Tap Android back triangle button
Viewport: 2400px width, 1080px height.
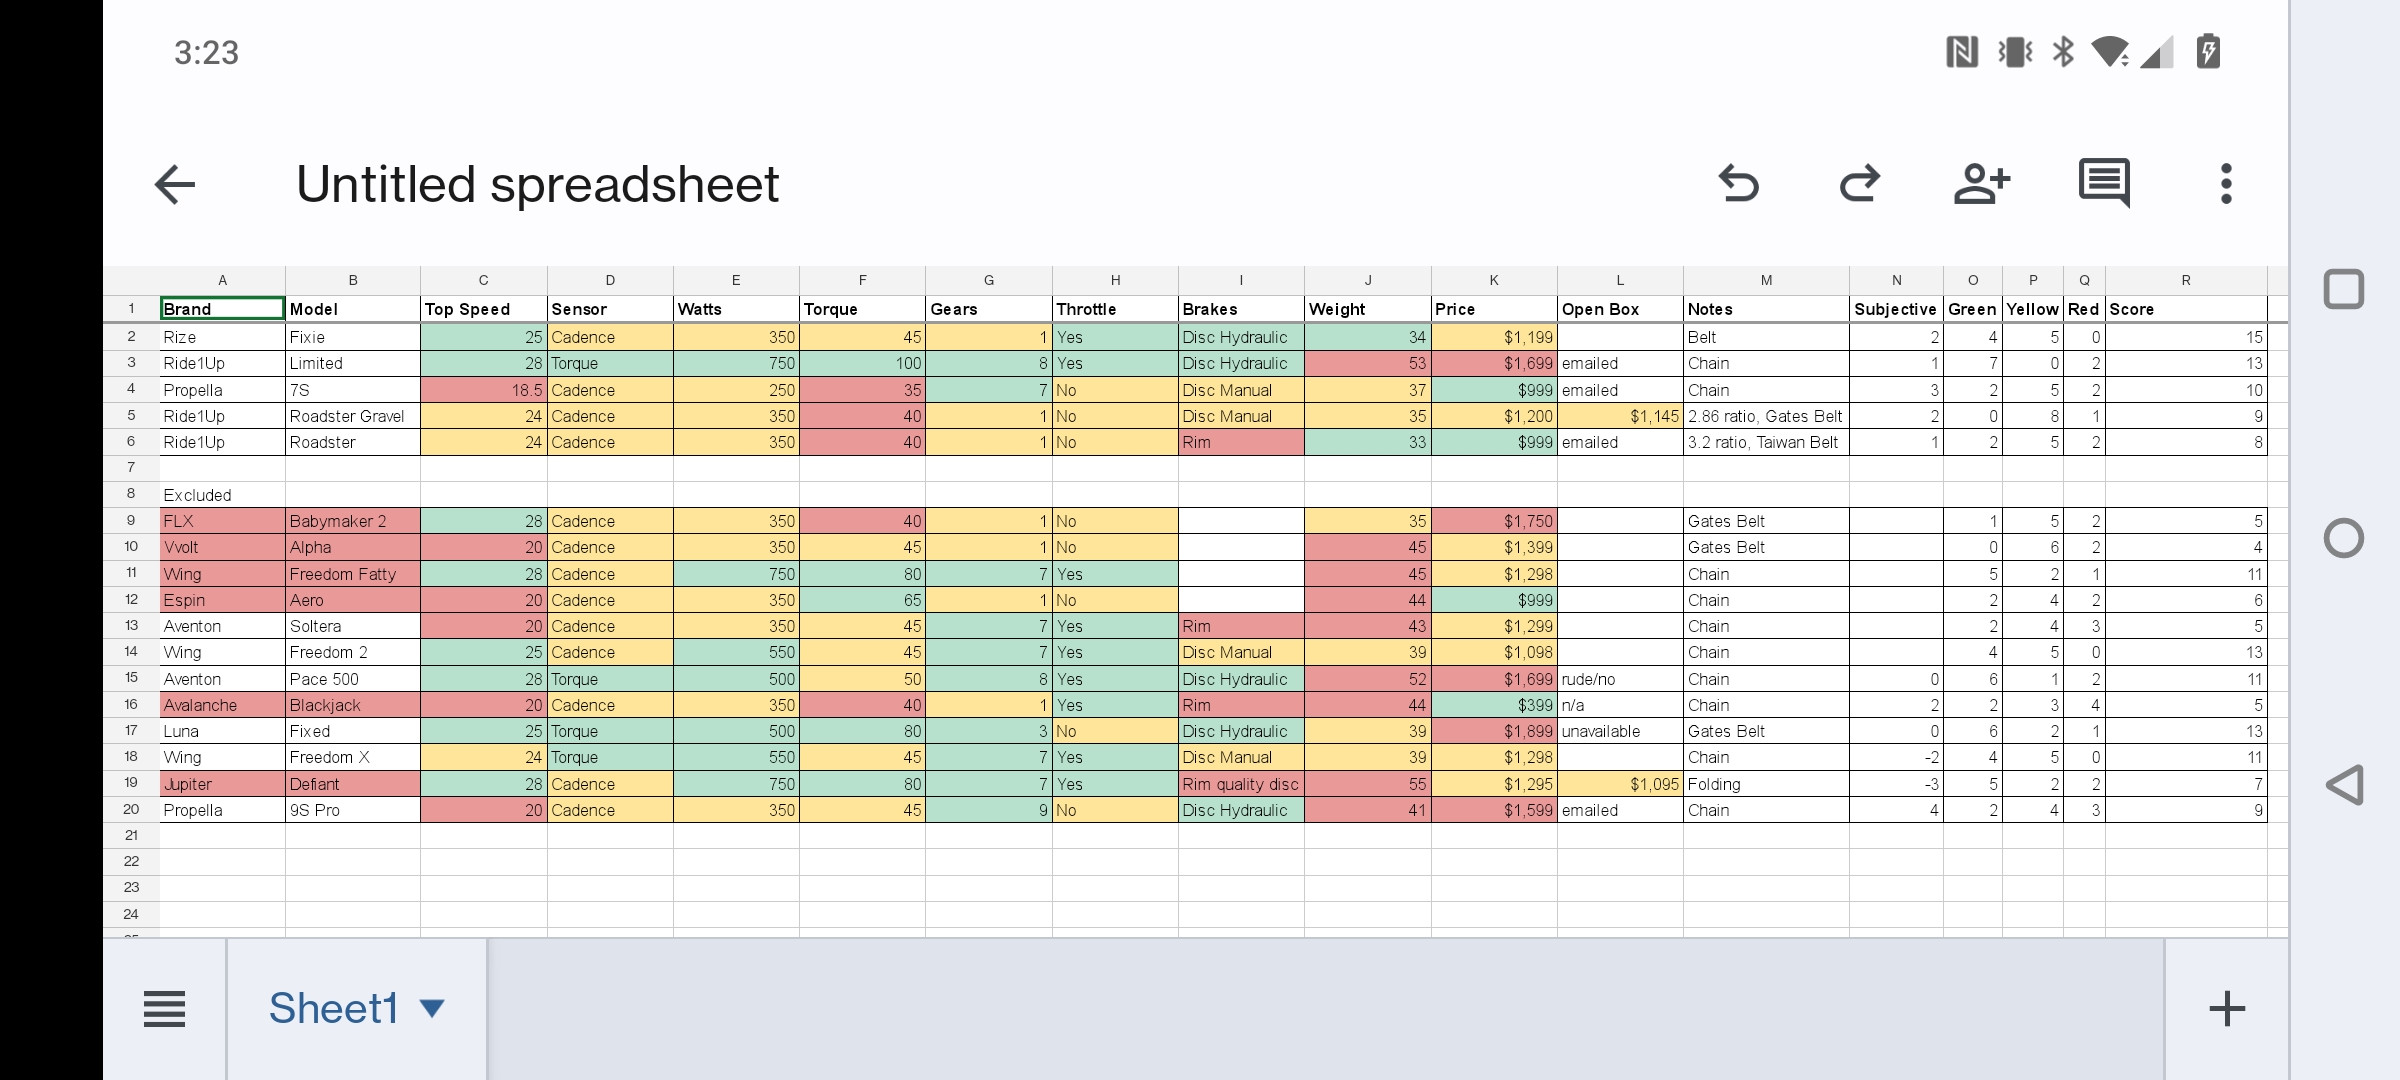[x=2344, y=785]
